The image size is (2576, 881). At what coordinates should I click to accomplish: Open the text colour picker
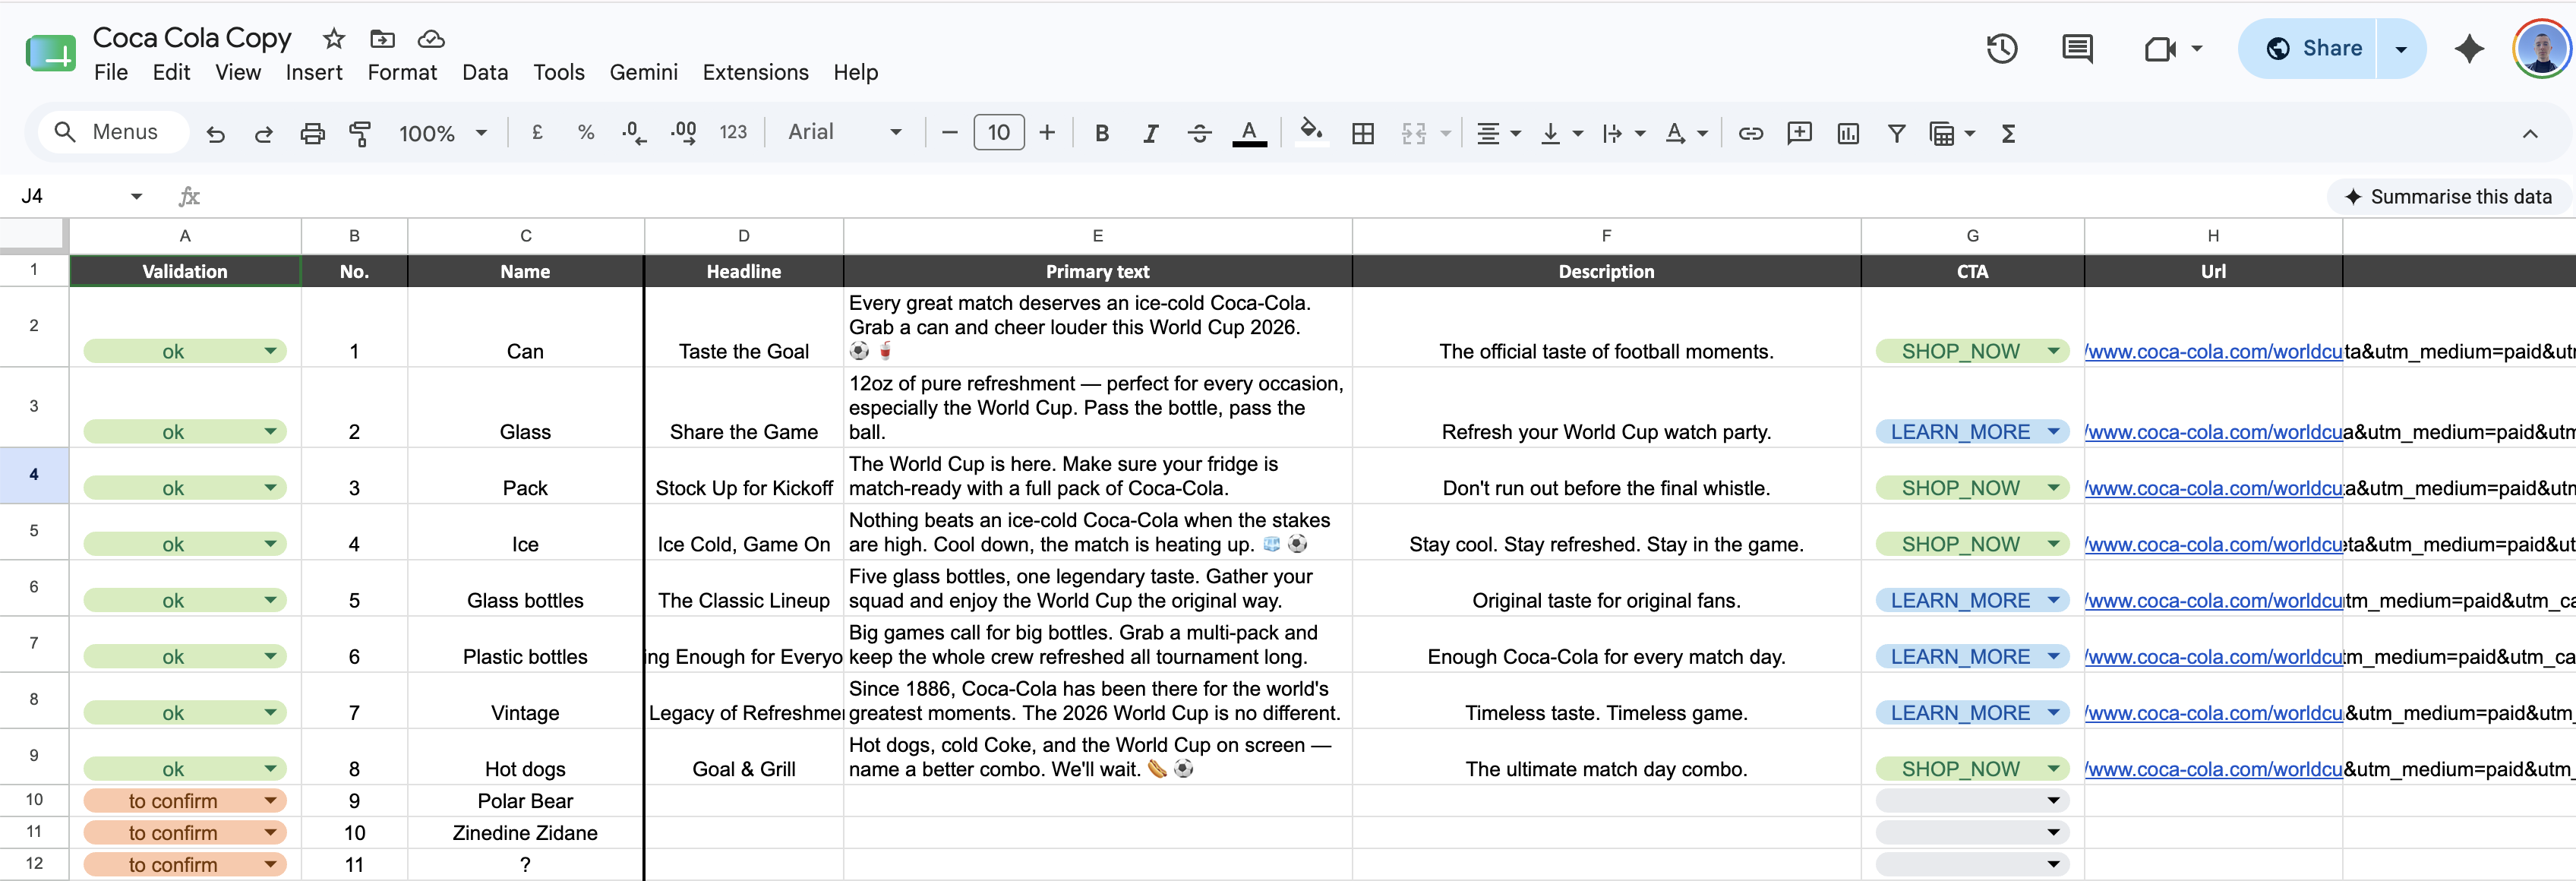click(x=1249, y=133)
